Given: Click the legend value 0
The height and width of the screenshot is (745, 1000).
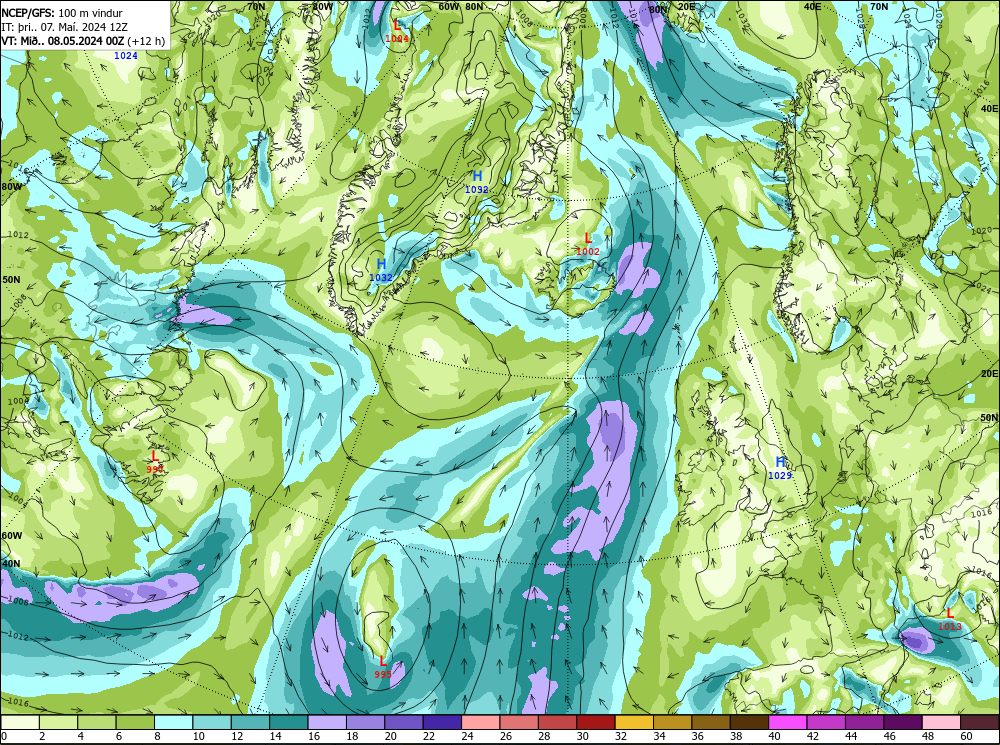Looking at the screenshot, I should coord(4,737).
